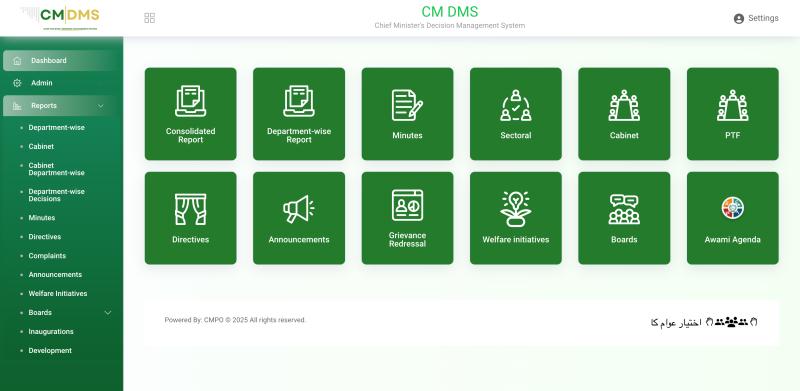Open the Inaugurations sidebar report

[x=51, y=332]
